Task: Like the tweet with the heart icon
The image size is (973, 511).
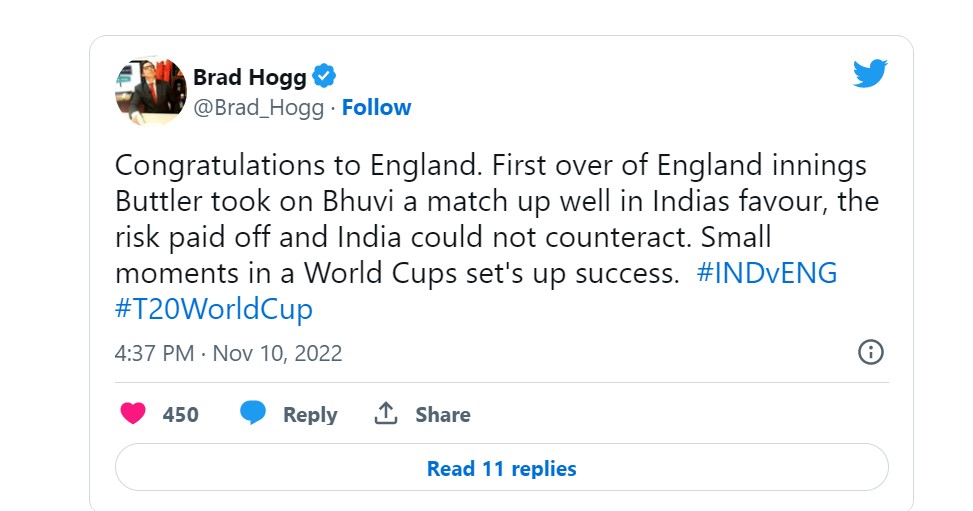Action: [x=133, y=414]
